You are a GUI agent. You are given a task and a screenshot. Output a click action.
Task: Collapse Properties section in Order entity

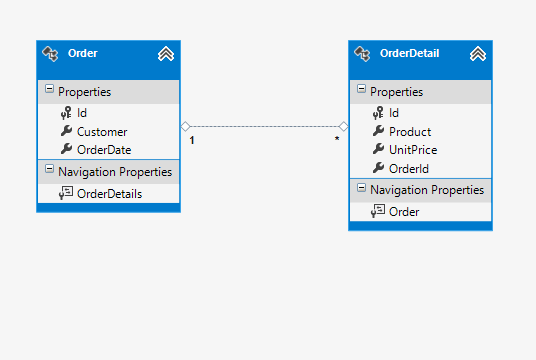pos(49,89)
